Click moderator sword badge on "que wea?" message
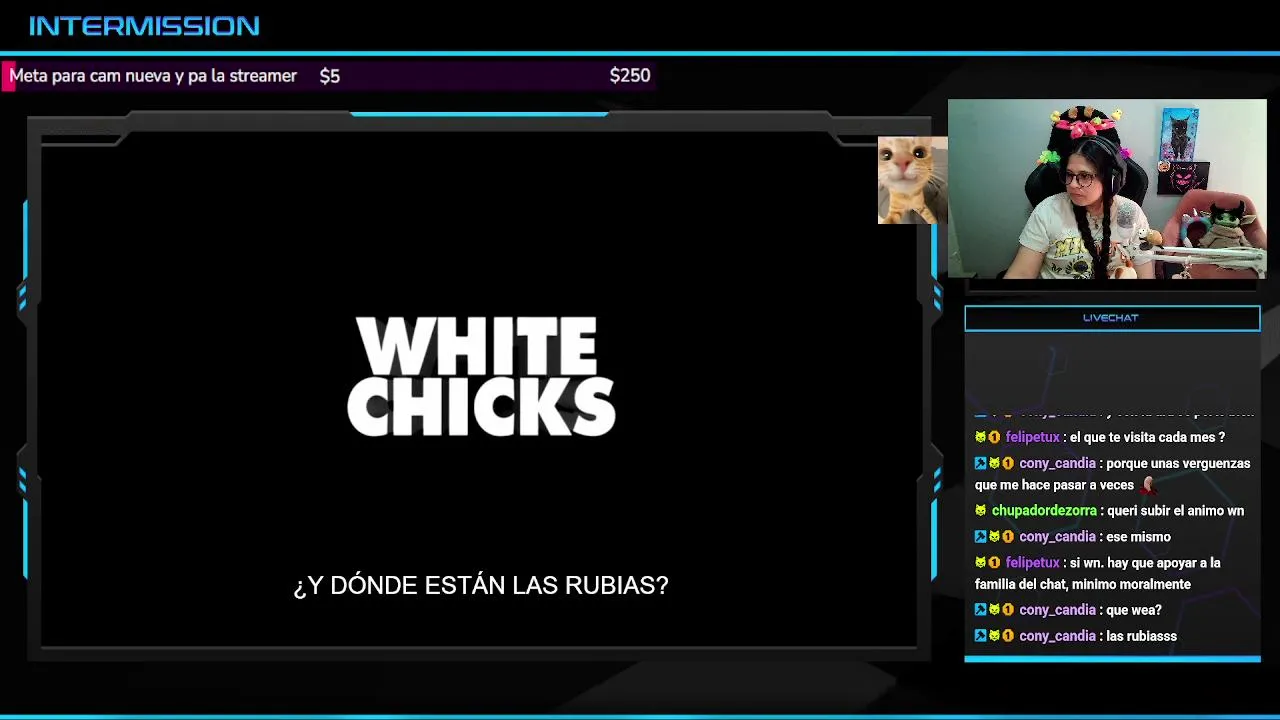This screenshot has height=720, width=1280. pos(980,609)
